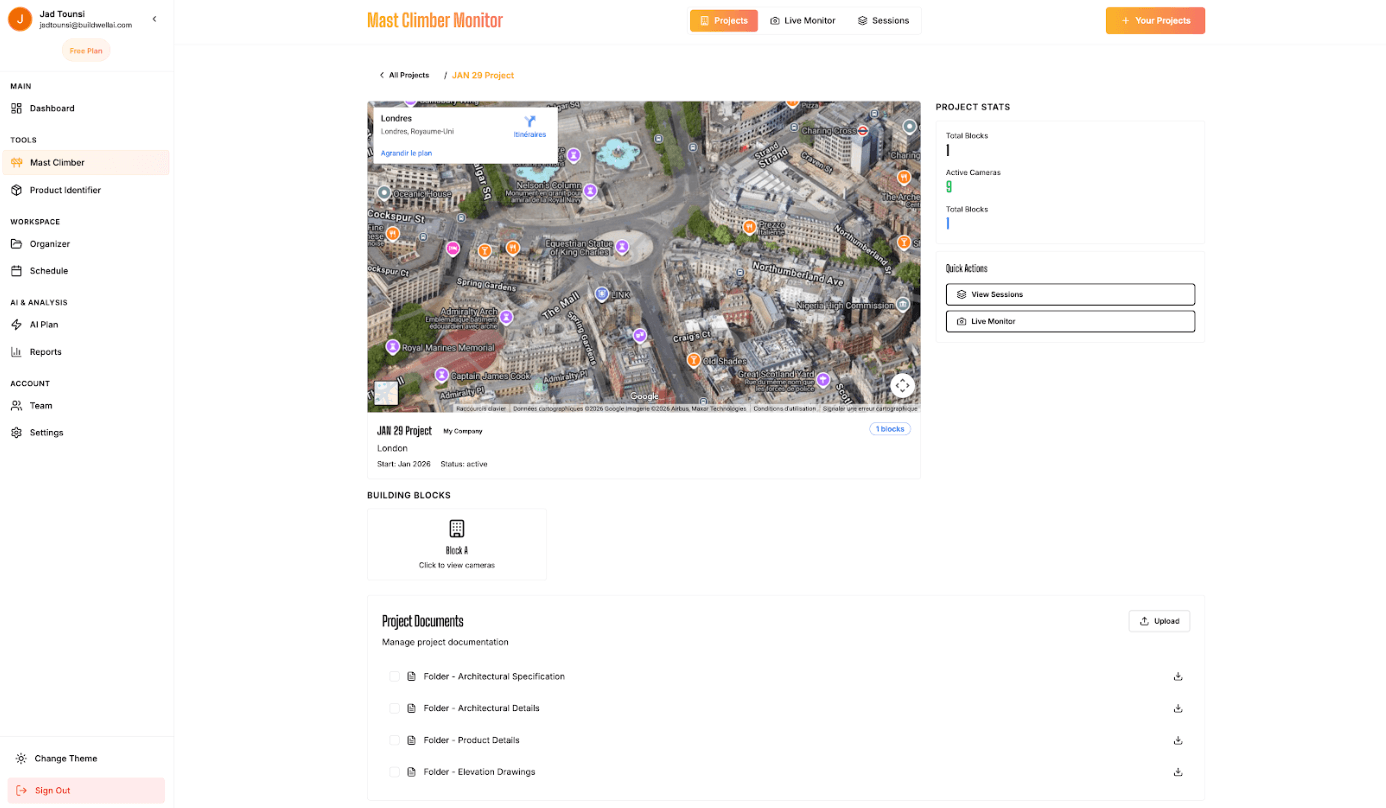Screen dimensions: 1386x808
Task: Click Itinéraires directions icon on map
Action: point(530,124)
